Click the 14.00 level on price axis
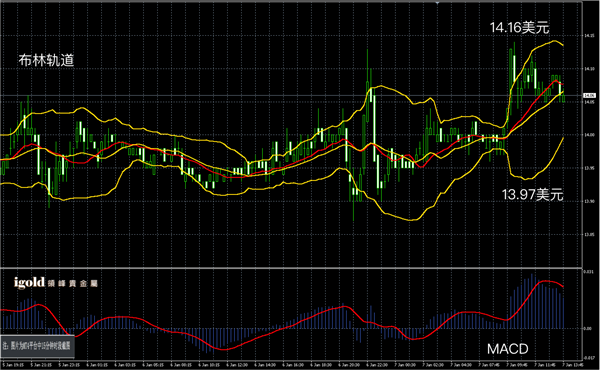600x370 pixels. 589,135
